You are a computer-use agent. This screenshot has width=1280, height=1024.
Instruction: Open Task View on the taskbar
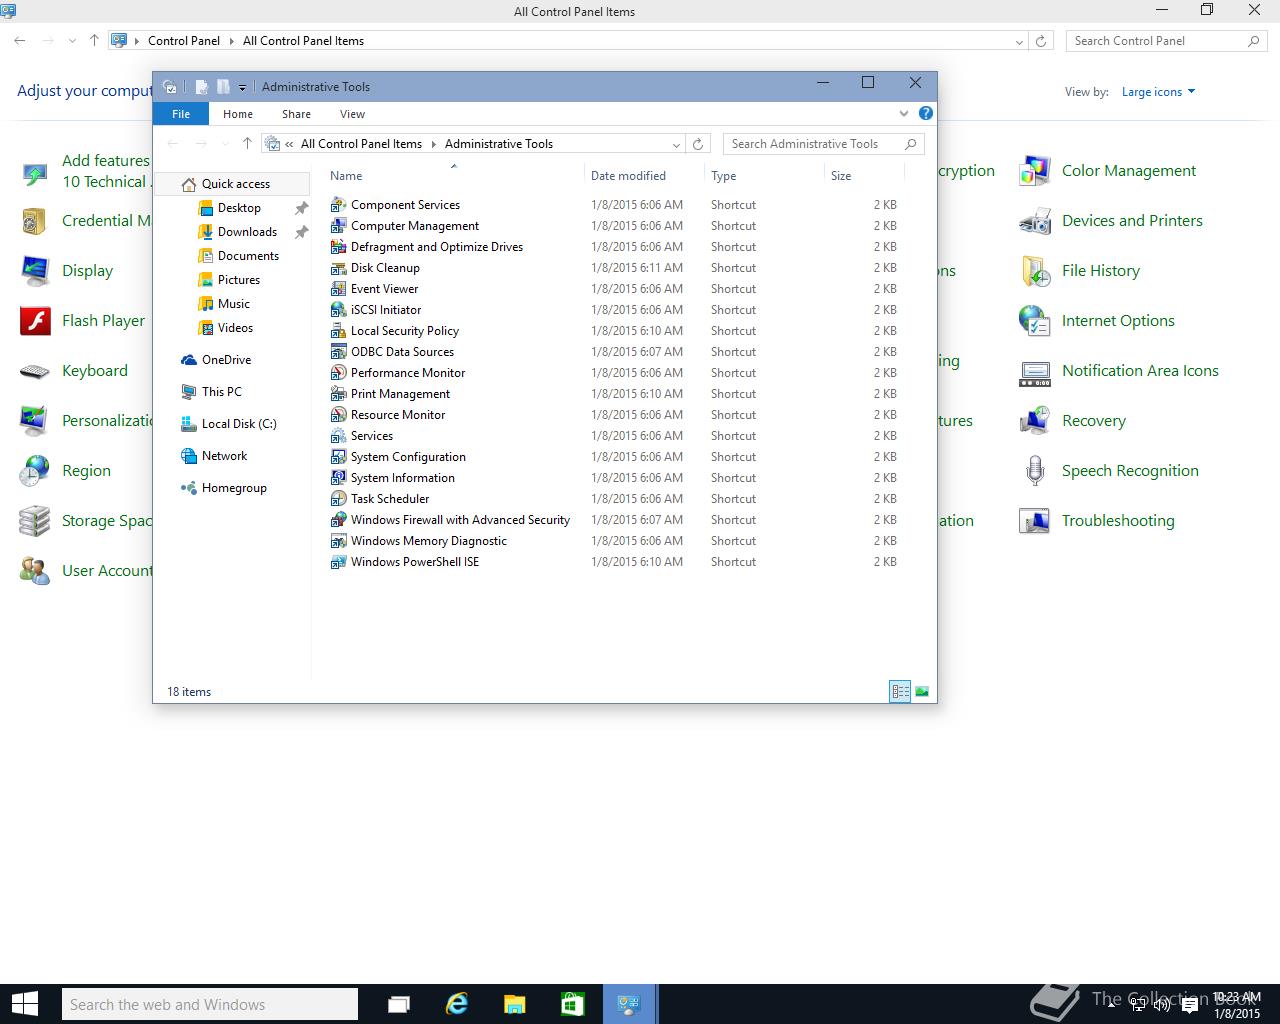click(399, 1004)
